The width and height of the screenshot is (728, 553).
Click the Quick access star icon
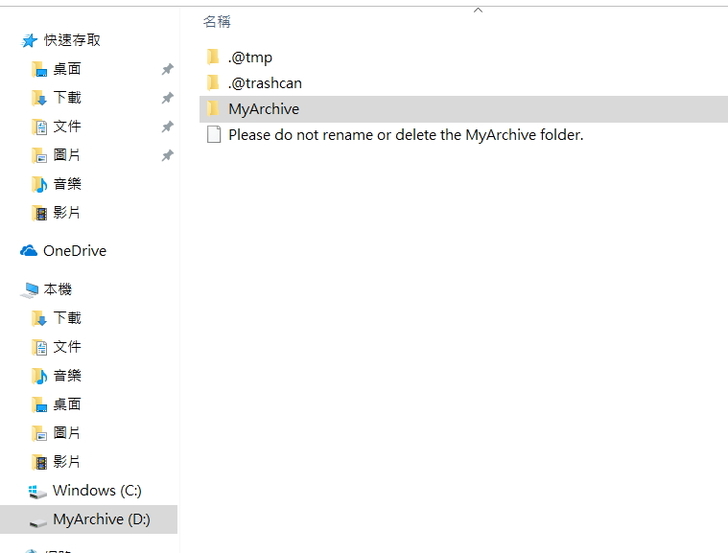(29, 40)
